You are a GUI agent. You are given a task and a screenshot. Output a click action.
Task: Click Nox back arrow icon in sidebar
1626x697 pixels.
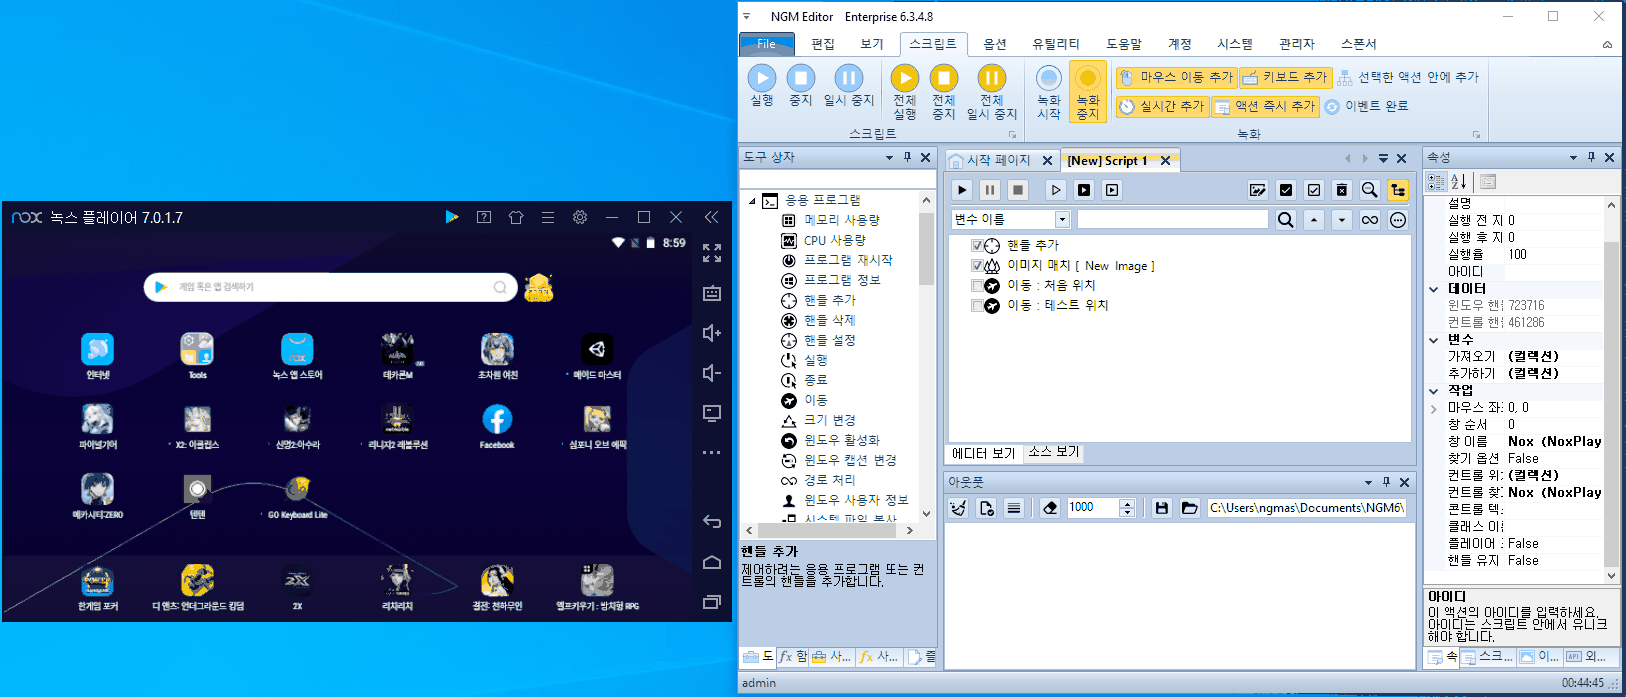tap(712, 521)
